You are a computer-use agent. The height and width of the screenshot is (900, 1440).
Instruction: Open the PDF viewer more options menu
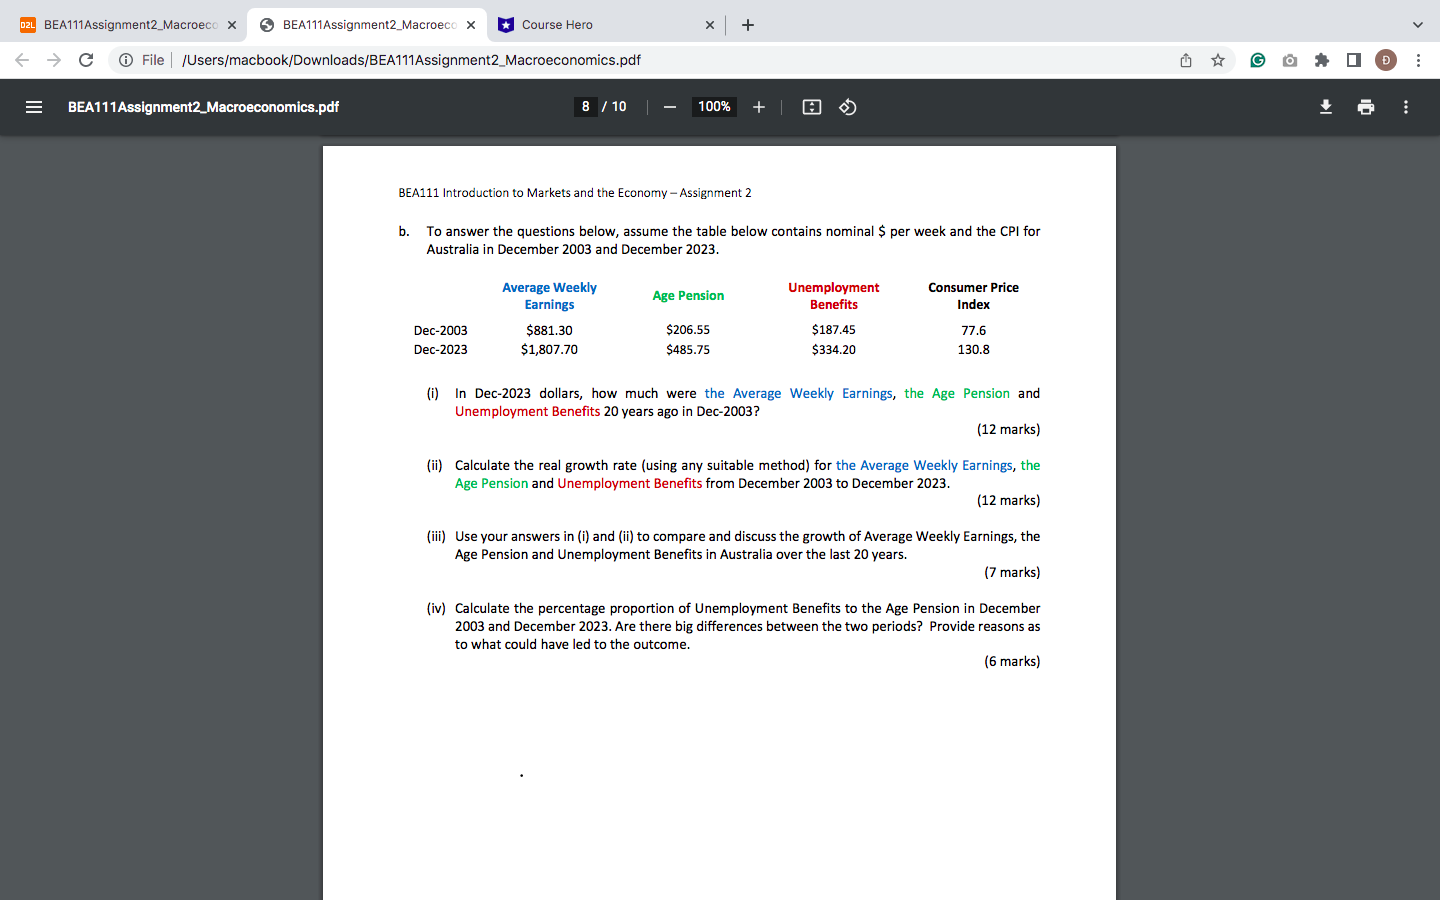click(x=1405, y=107)
